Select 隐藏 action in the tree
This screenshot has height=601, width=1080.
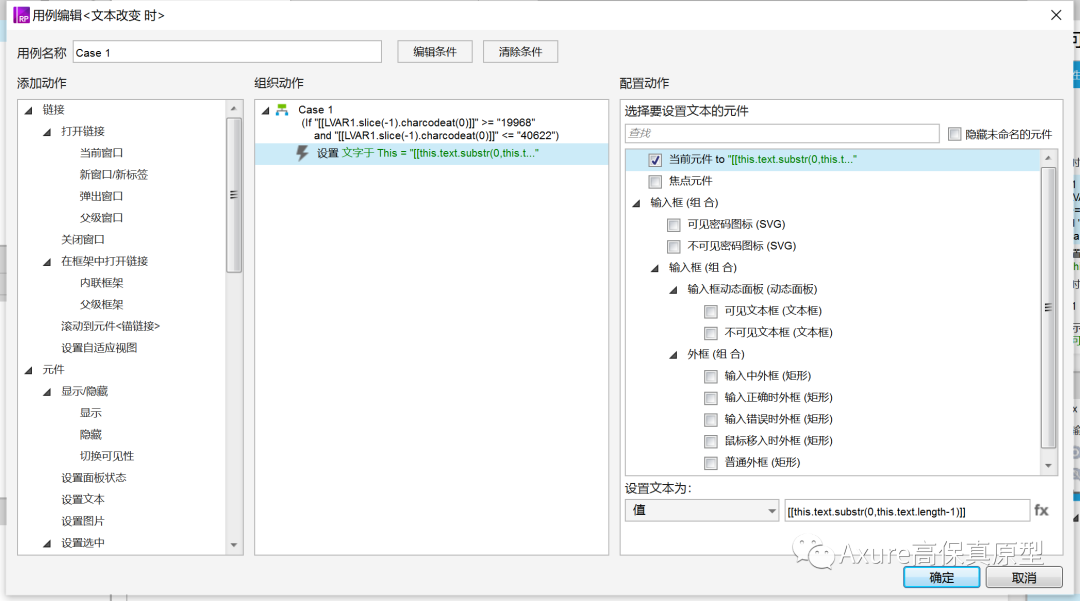(x=90, y=434)
